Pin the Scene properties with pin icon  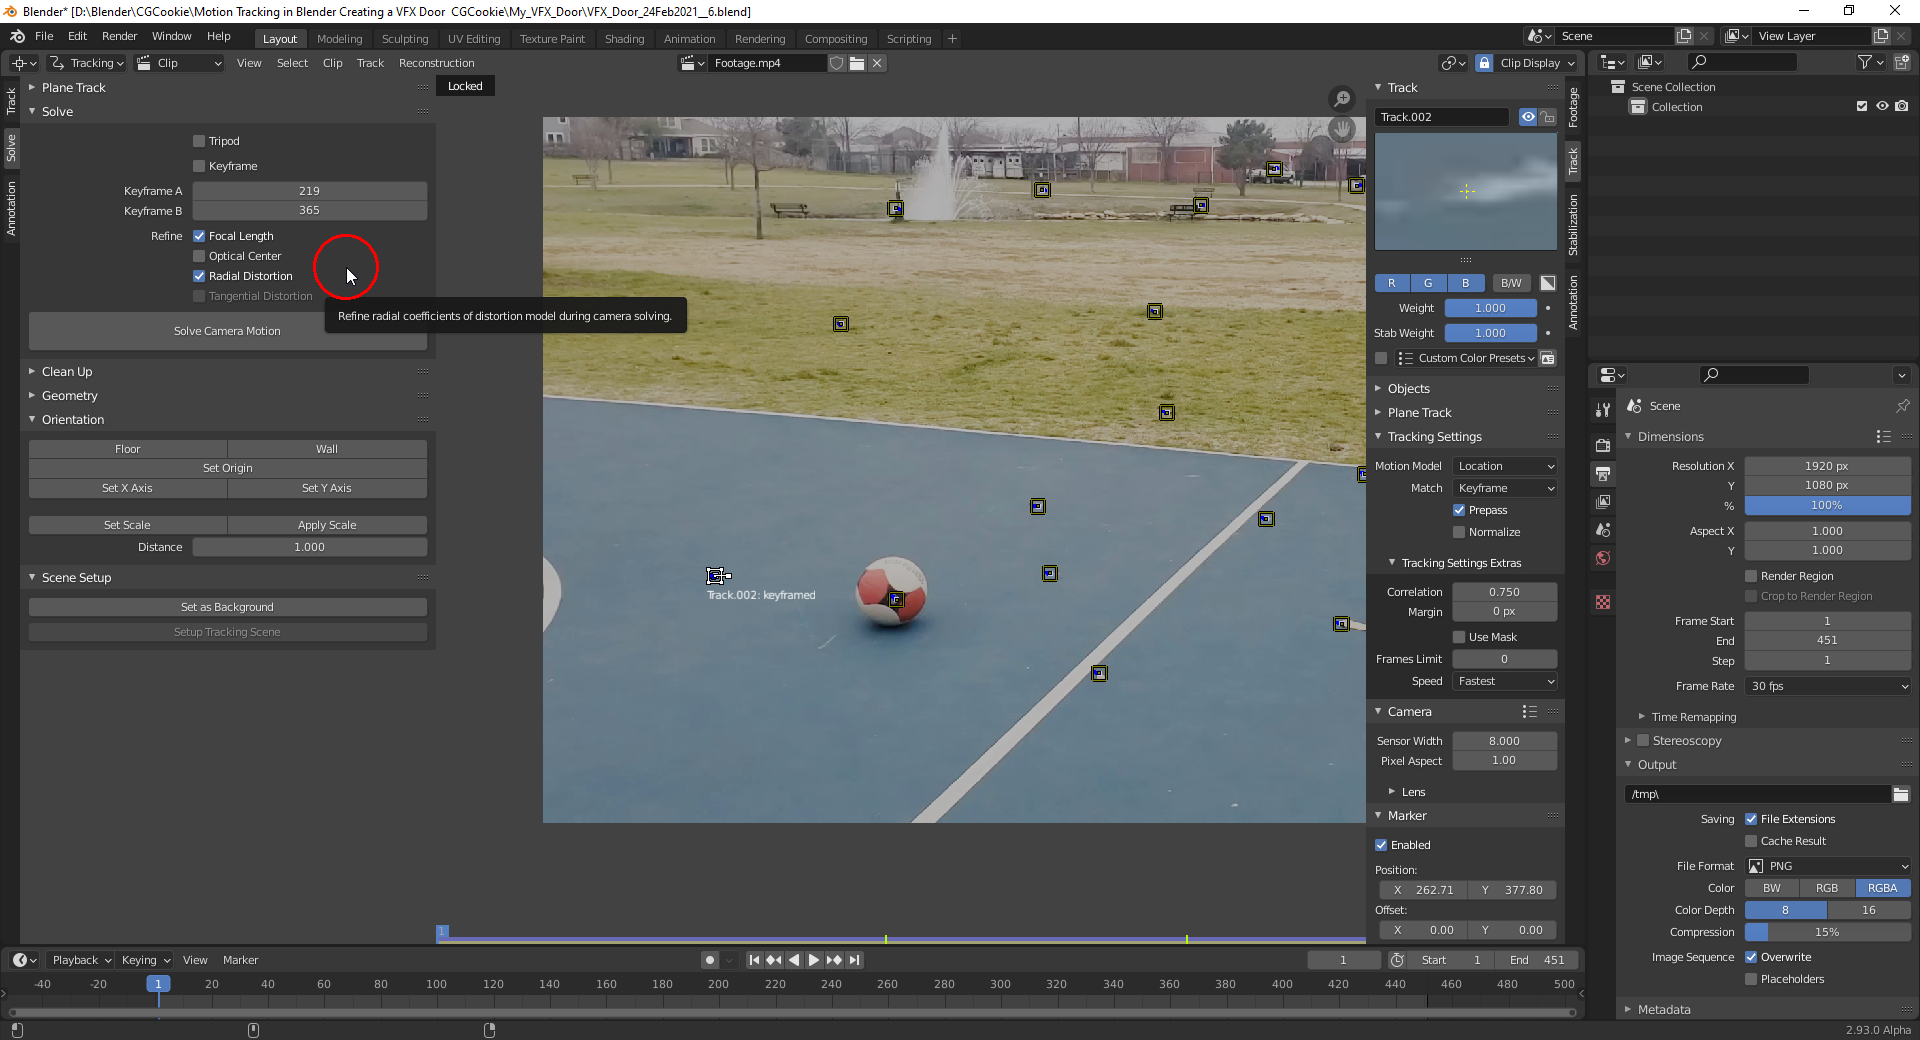(x=1902, y=406)
